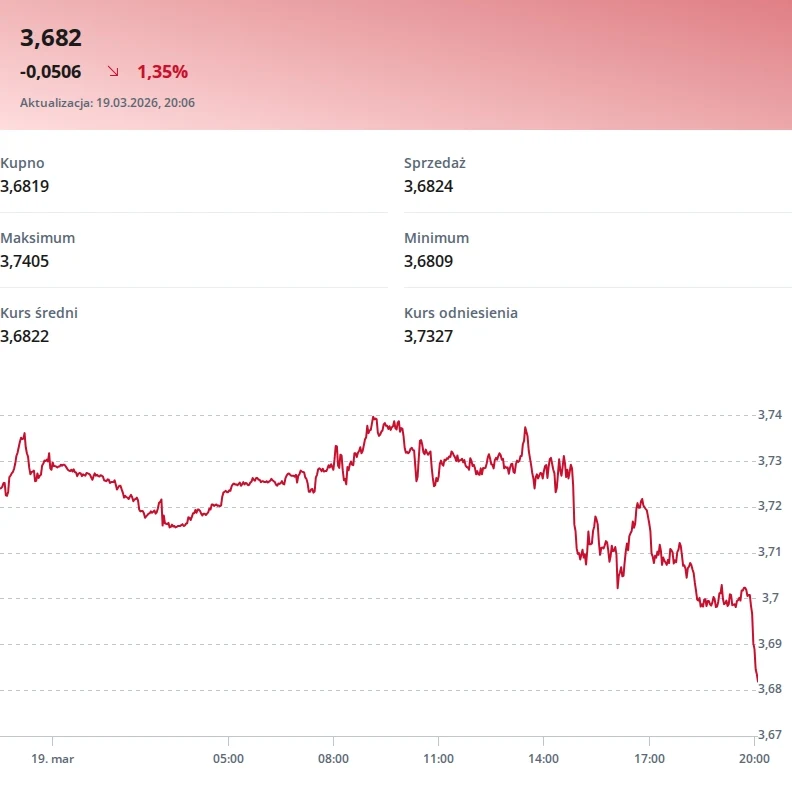Click the red downward trend arrow icon

[x=113, y=72]
